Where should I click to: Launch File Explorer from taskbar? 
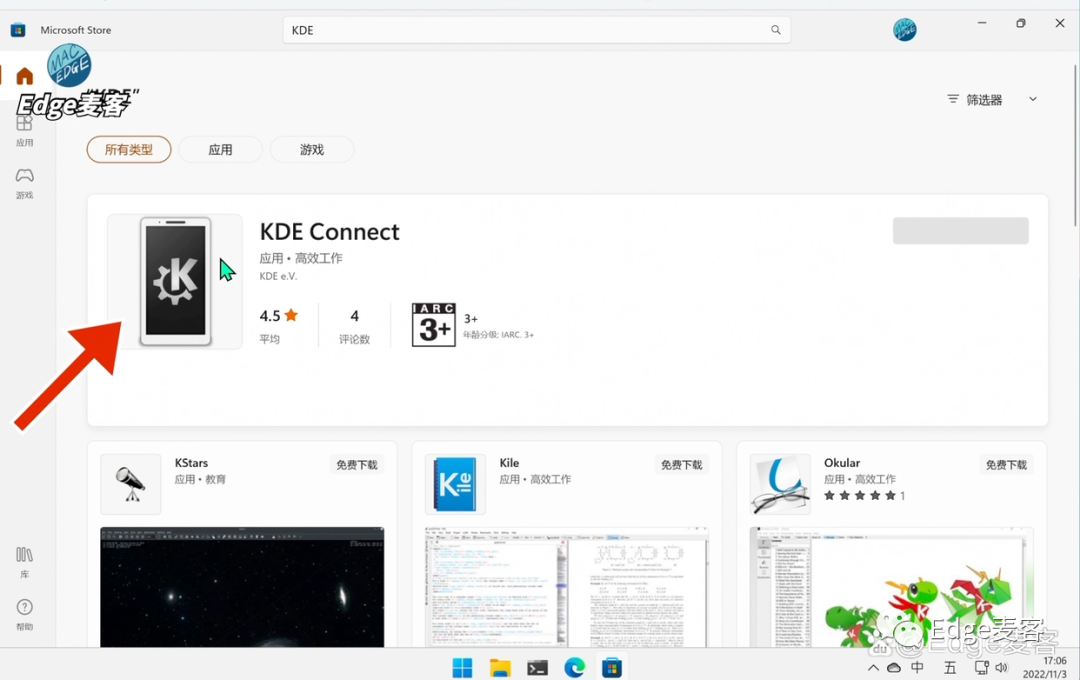point(499,668)
